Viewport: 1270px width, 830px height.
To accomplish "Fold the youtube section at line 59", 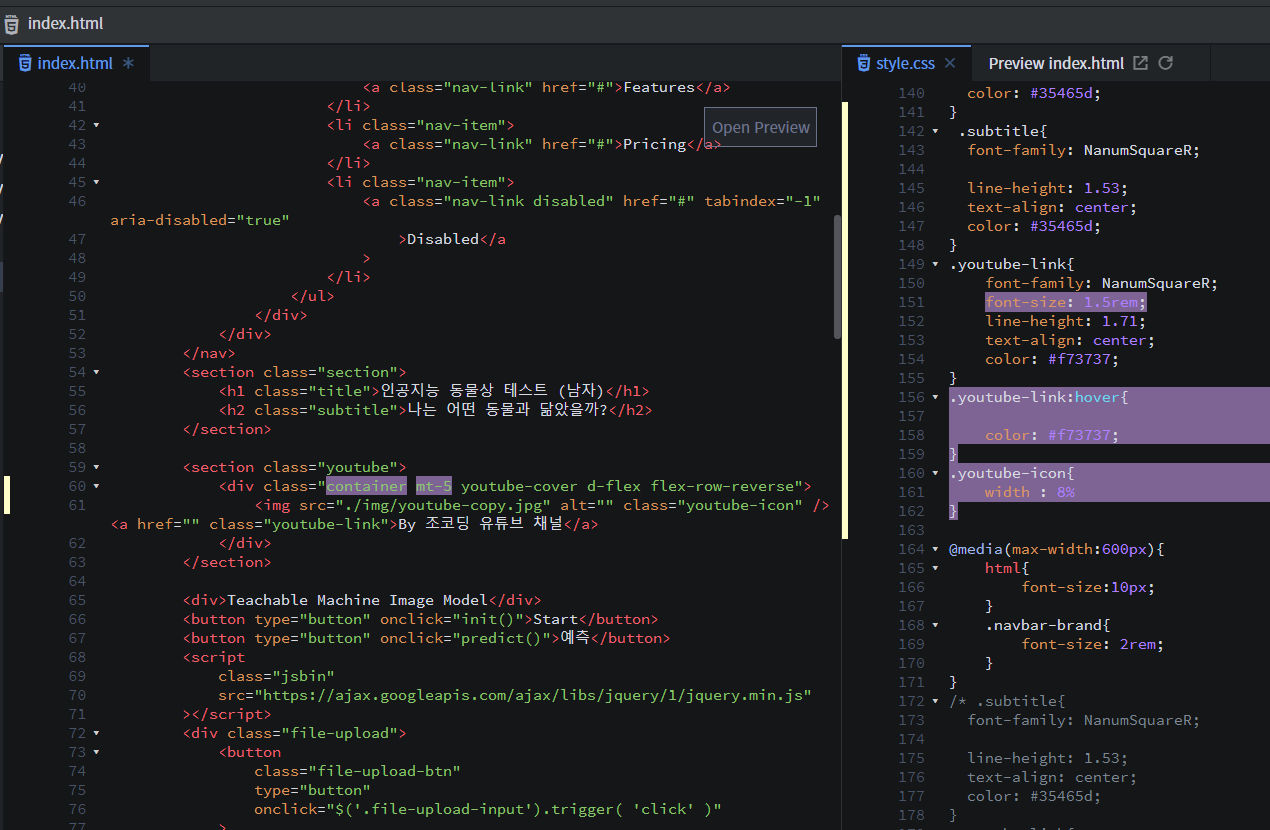I will 96,467.
